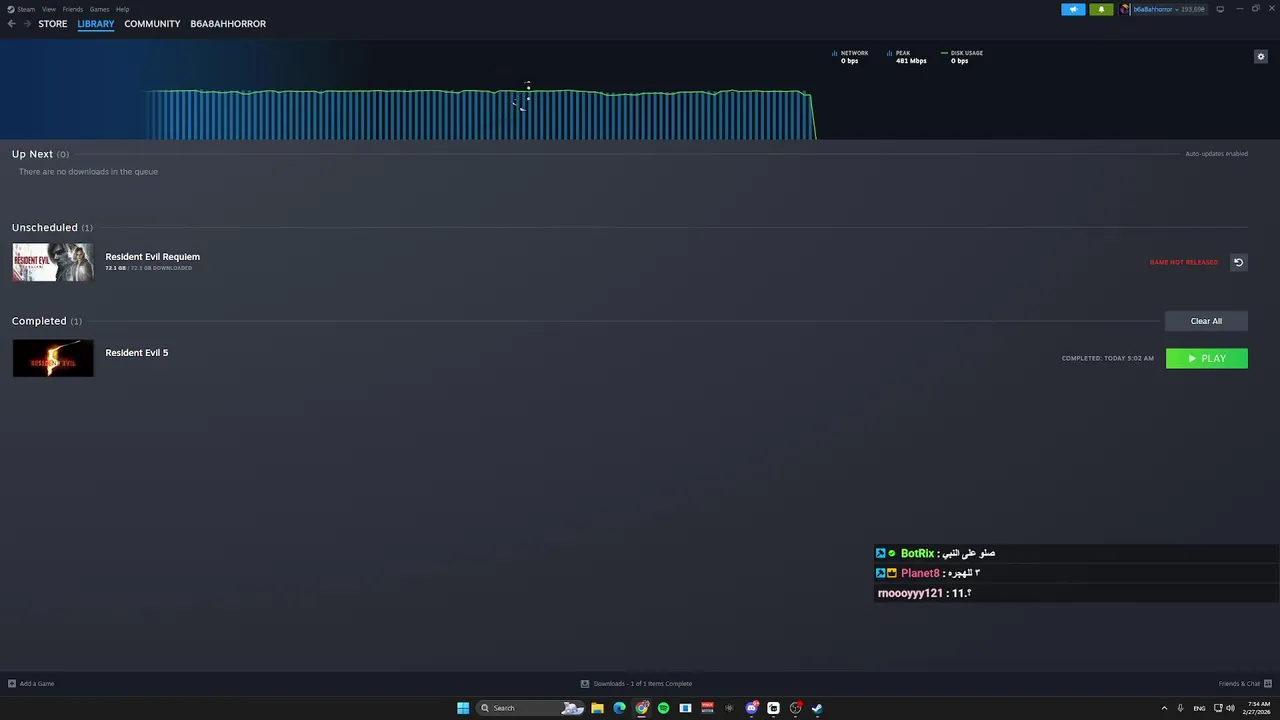Image resolution: width=1280 pixels, height=720 pixels.
Task: Open the Windows Start menu
Action: [x=463, y=708]
